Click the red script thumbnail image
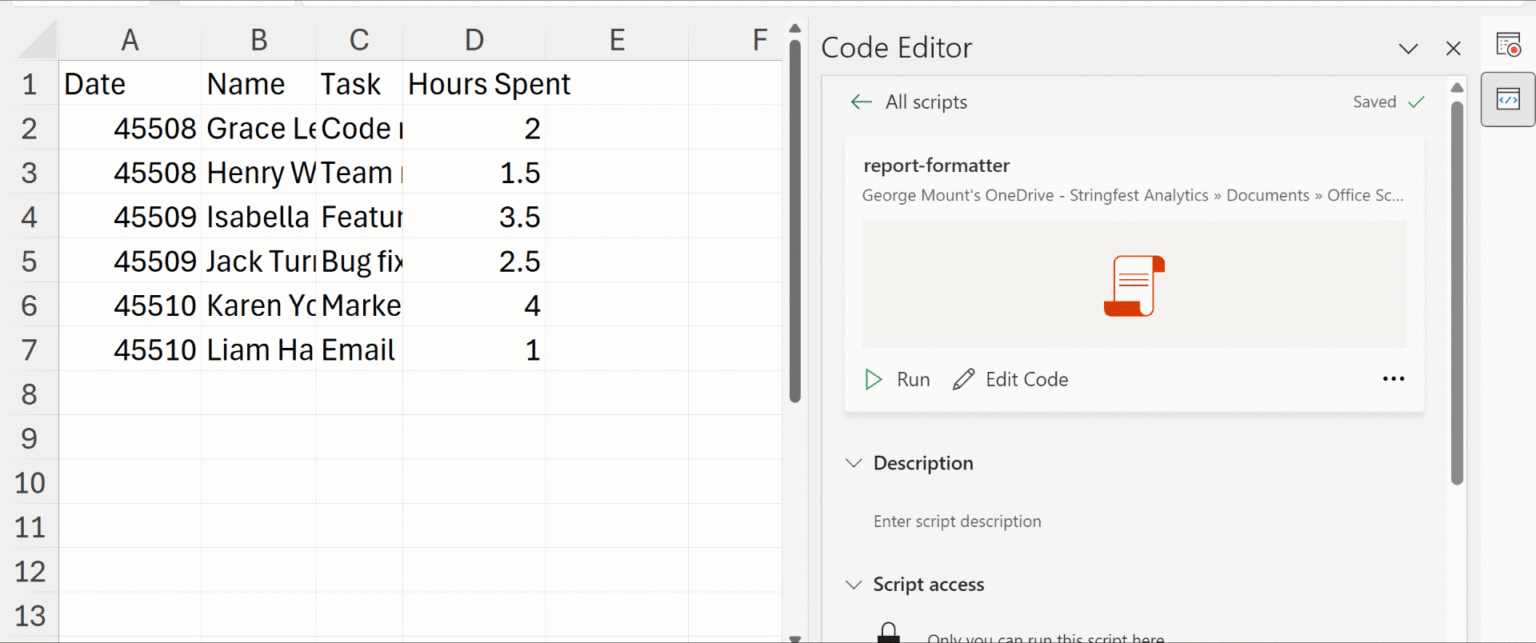This screenshot has height=643, width=1536. 1134,286
